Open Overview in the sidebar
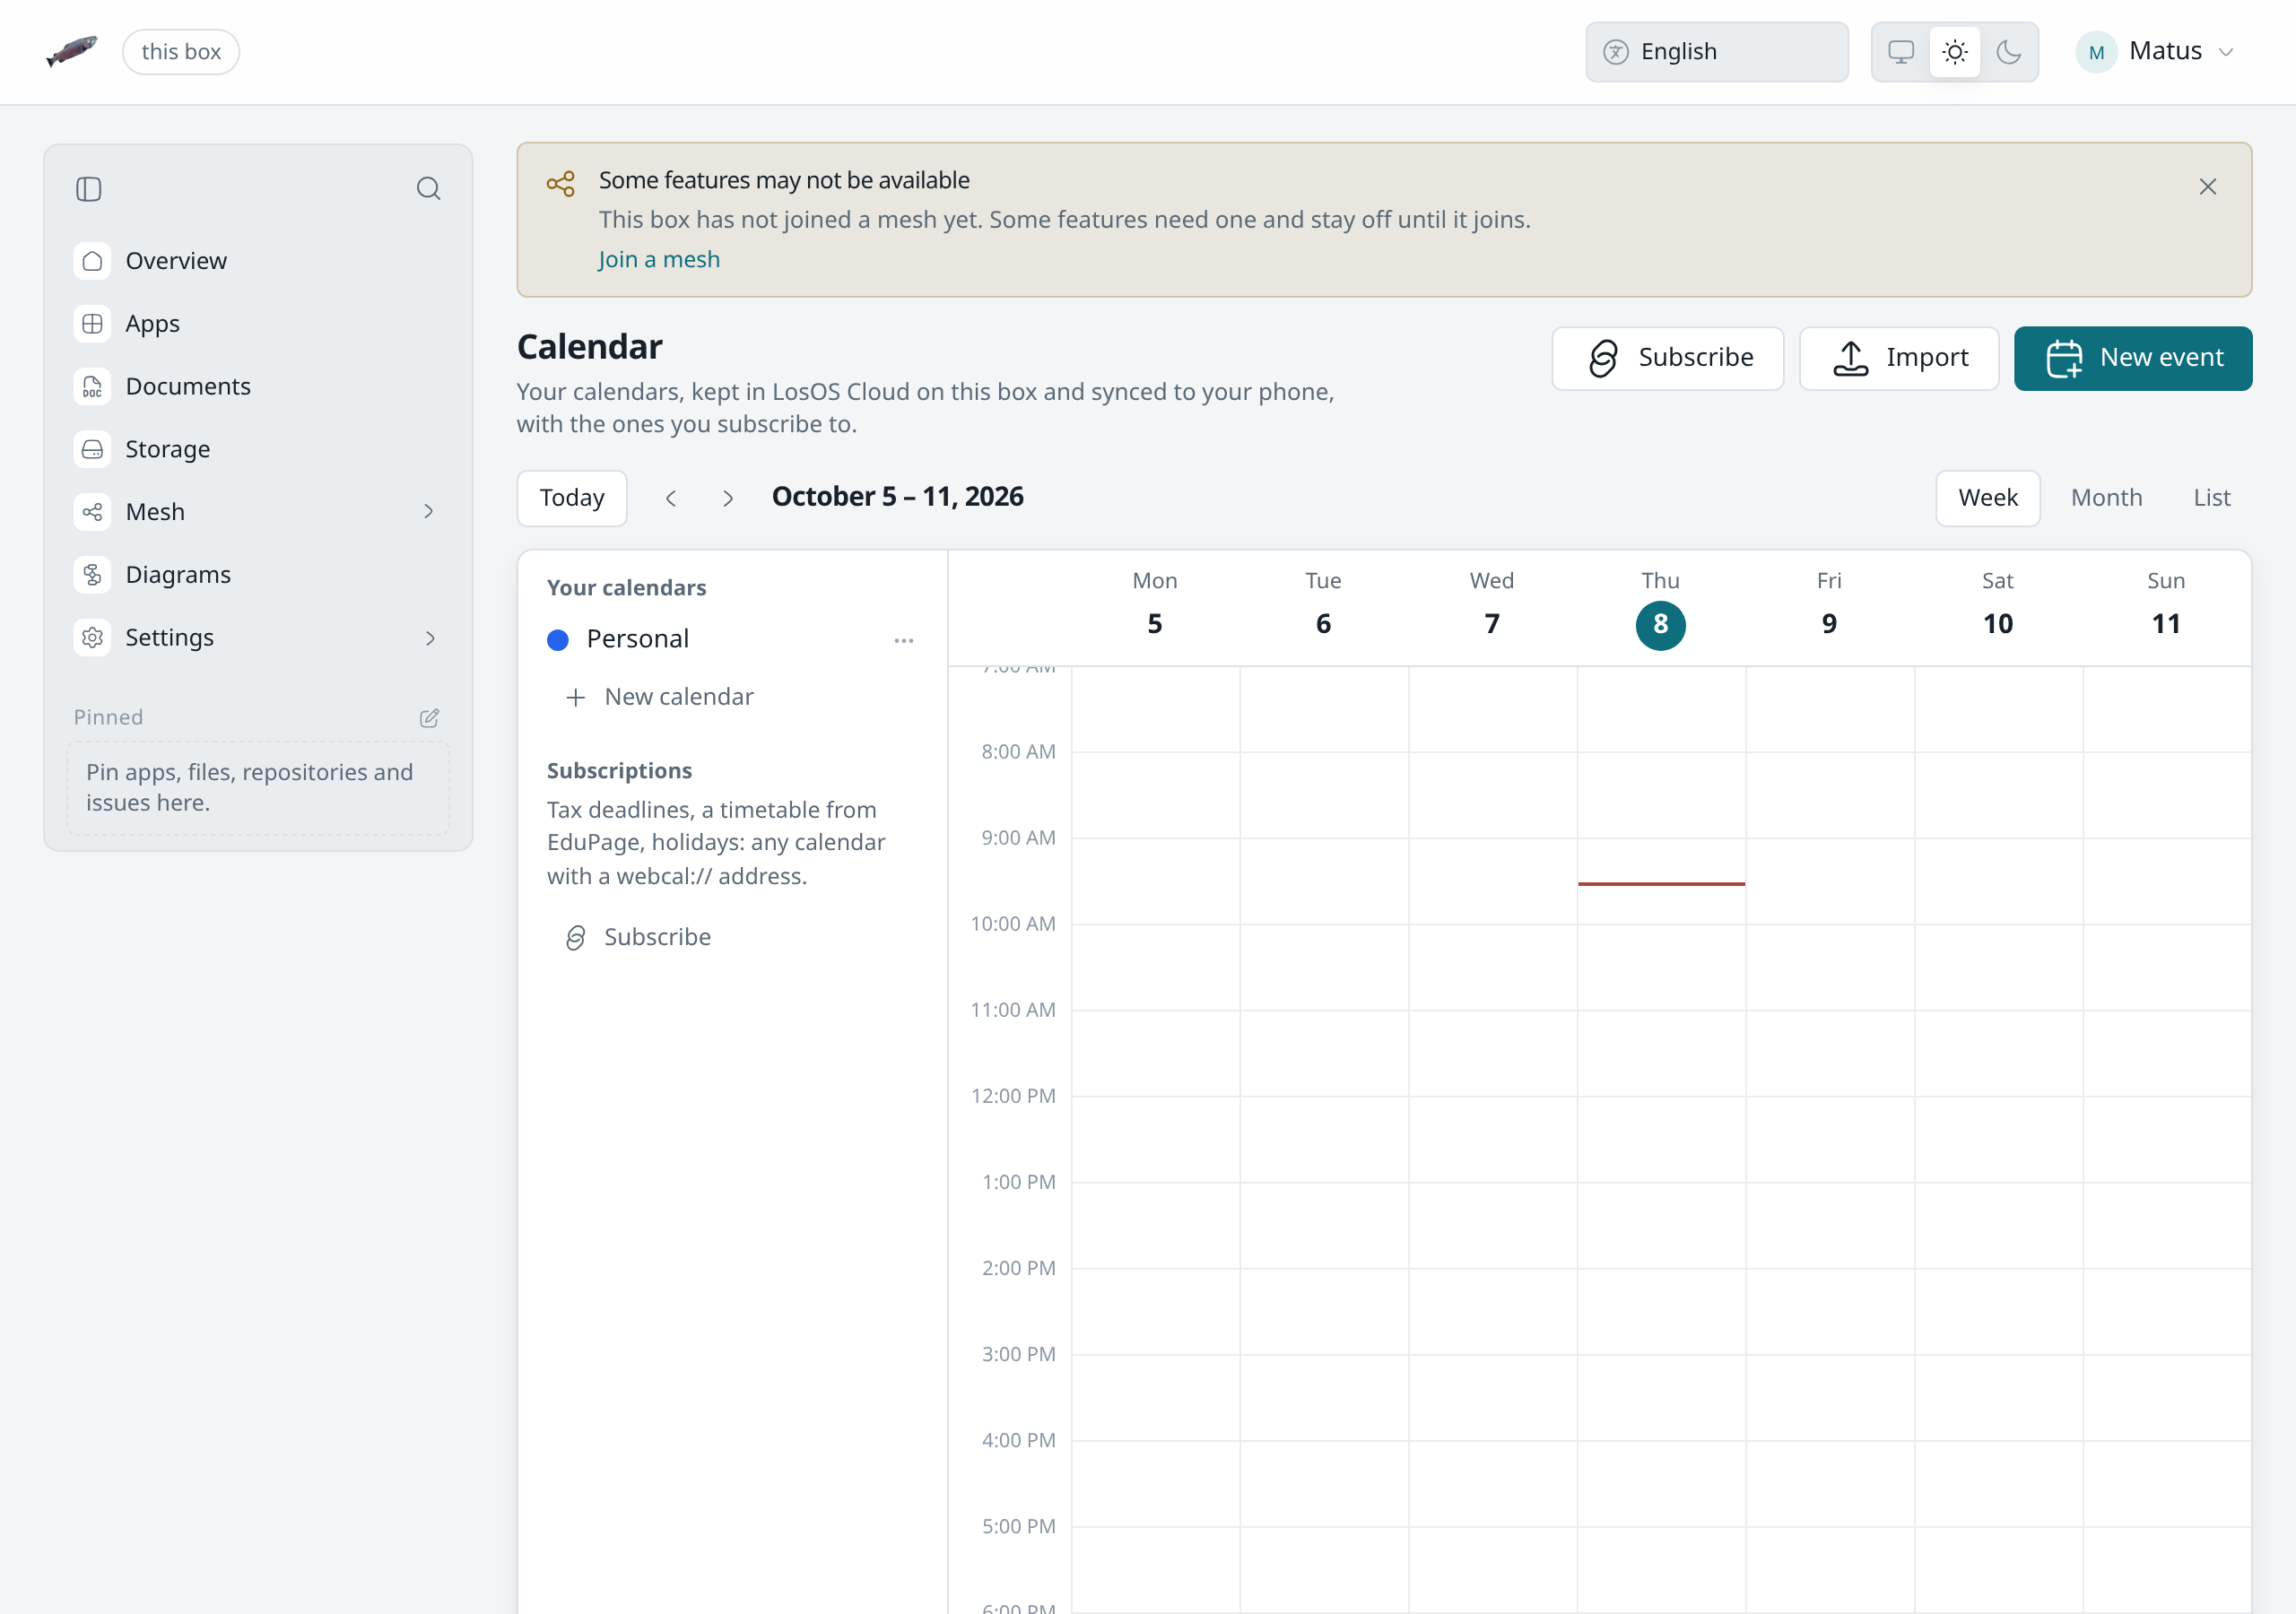Image resolution: width=2296 pixels, height=1614 pixels. pos(258,261)
